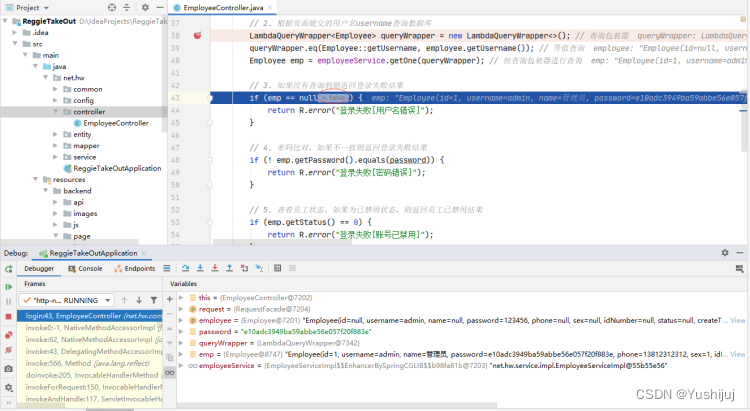This screenshot has width=750, height=411.
Task: Click the red Force Step Into icon
Action: click(x=215, y=268)
